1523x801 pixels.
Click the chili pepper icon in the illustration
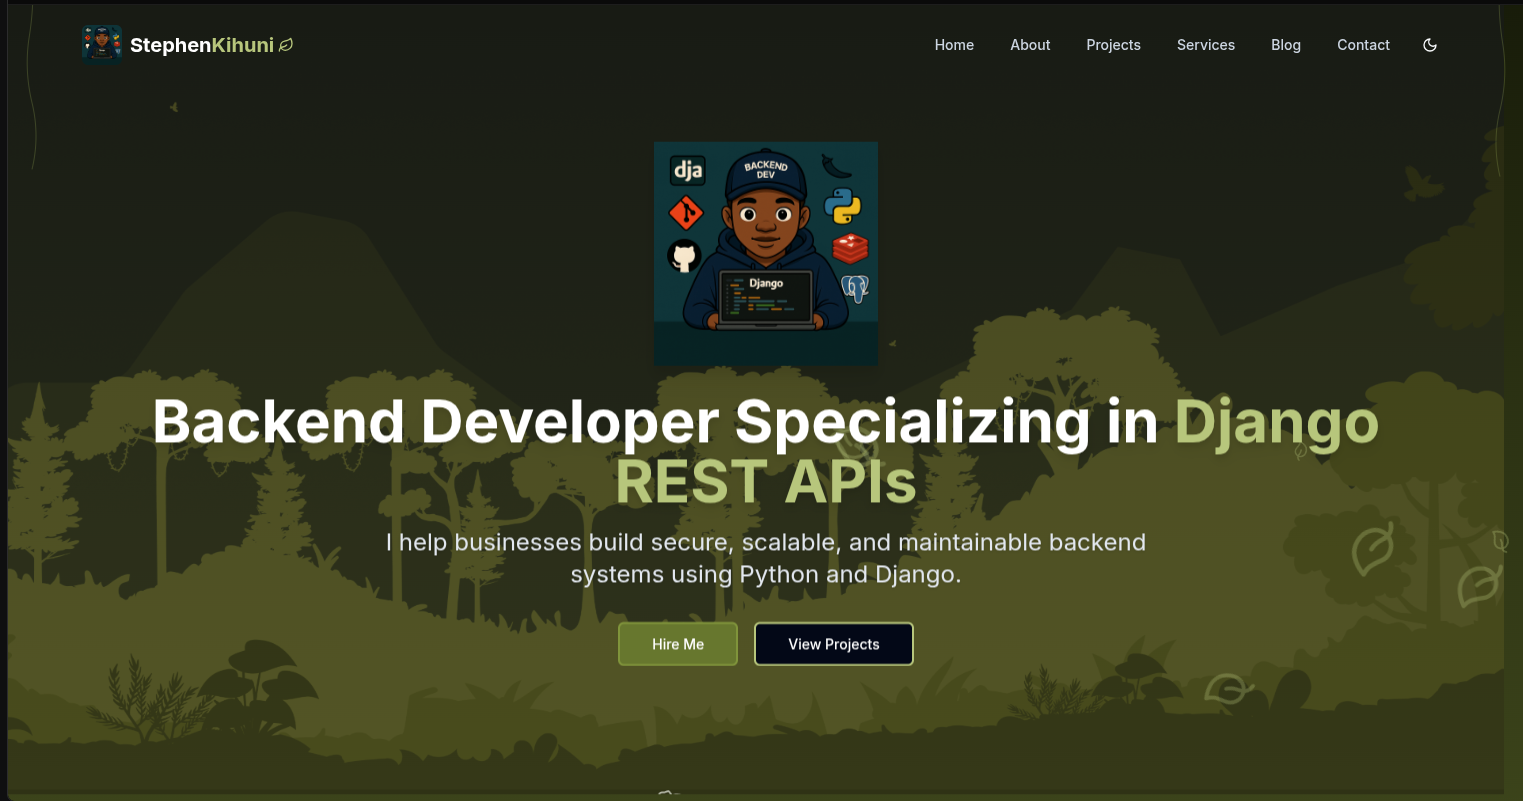click(836, 165)
